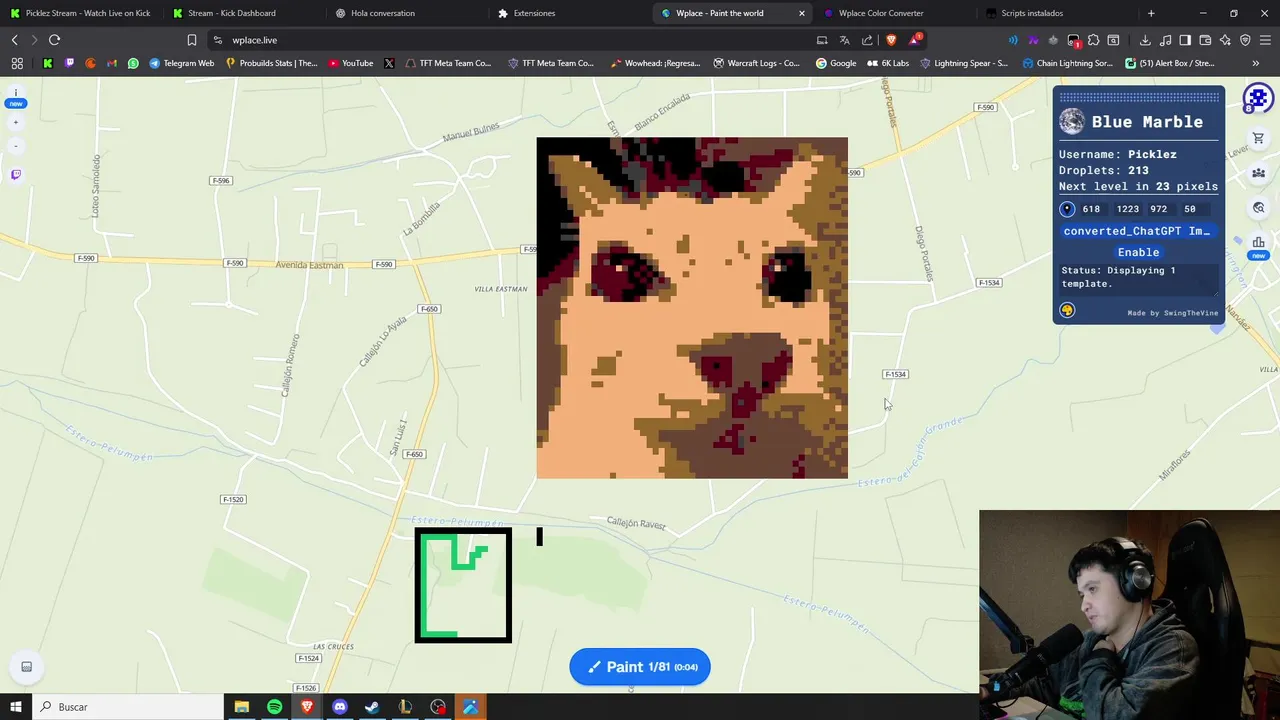The height and width of the screenshot is (720, 1280).
Task: Expand hidden bookmarks with double chevron
Action: coord(1255,63)
